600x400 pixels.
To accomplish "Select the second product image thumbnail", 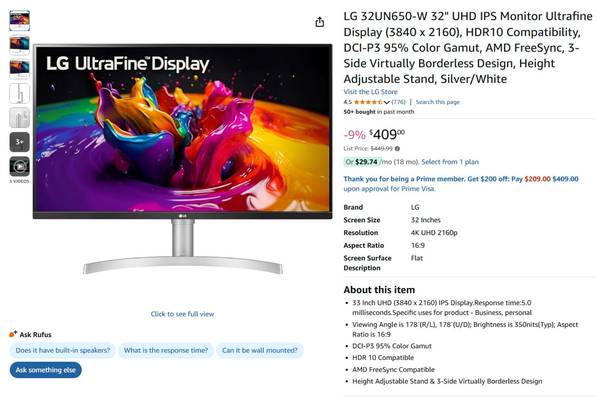I will (x=20, y=45).
